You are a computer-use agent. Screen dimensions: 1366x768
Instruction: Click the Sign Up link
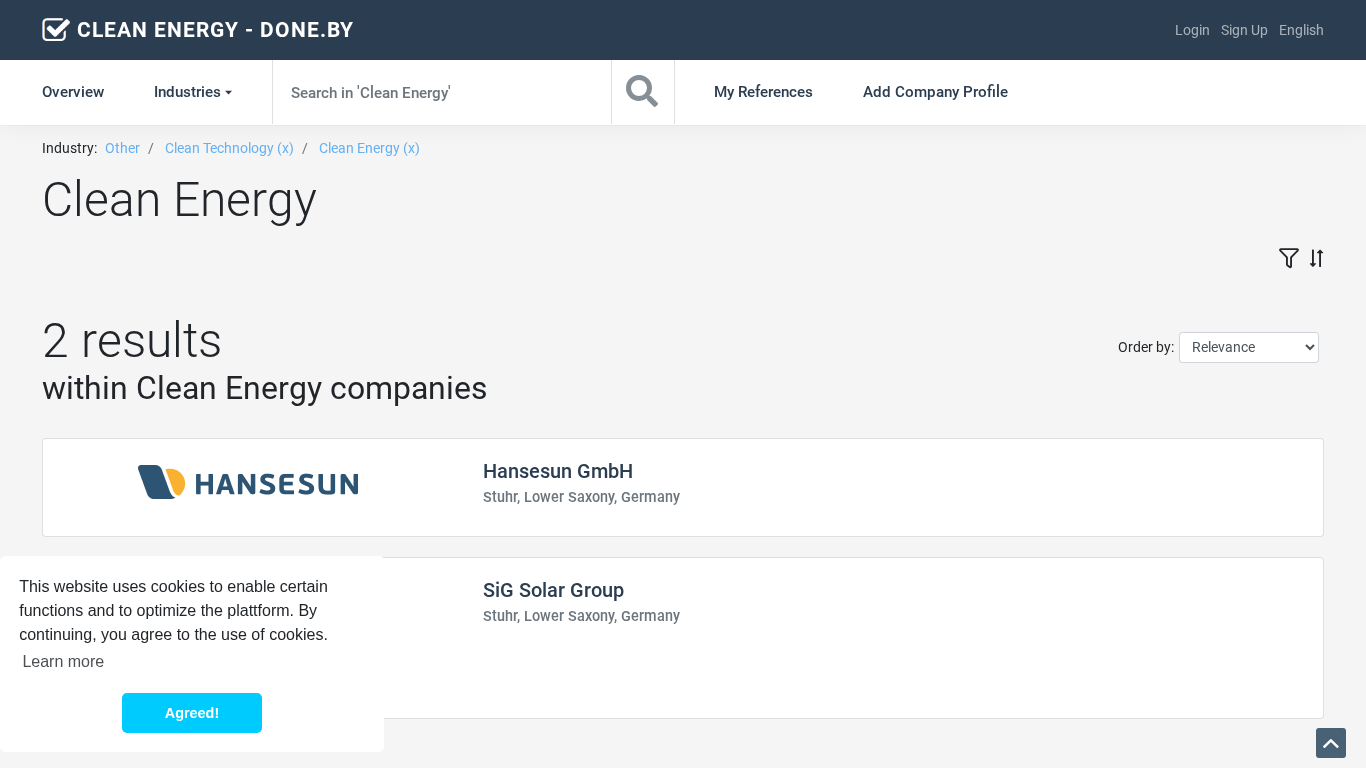[x=1244, y=30]
